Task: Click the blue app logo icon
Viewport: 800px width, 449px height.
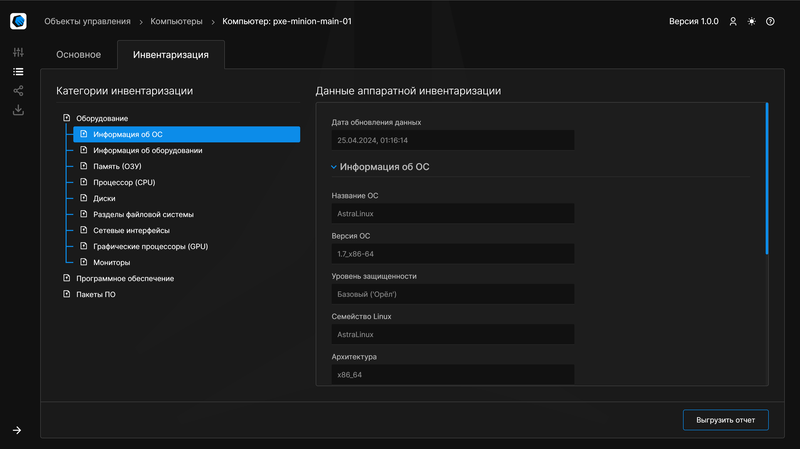Action: tap(18, 21)
